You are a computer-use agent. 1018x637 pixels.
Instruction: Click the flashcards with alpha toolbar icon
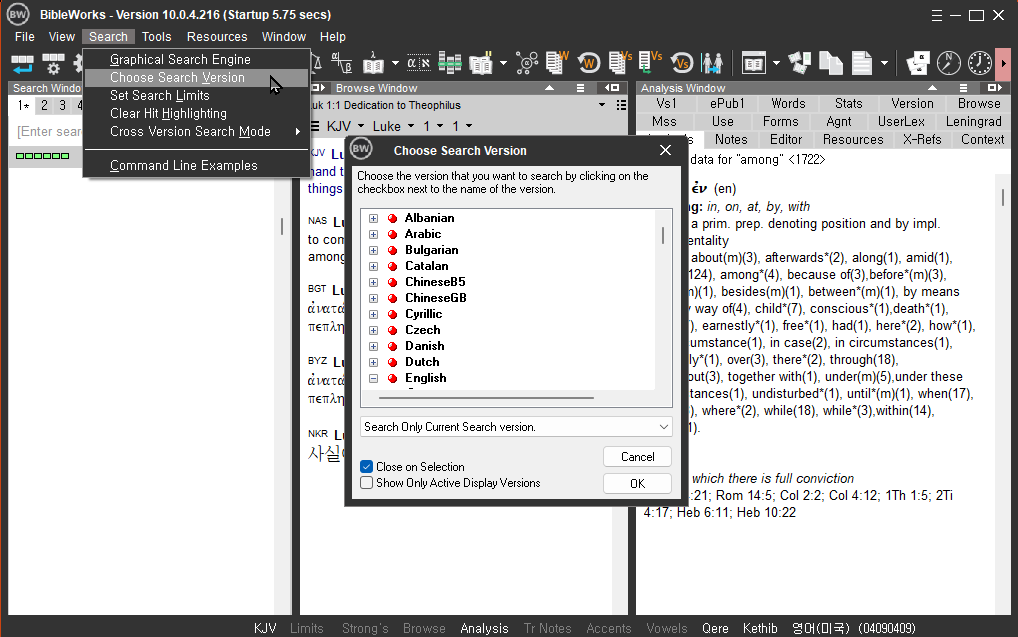918,63
